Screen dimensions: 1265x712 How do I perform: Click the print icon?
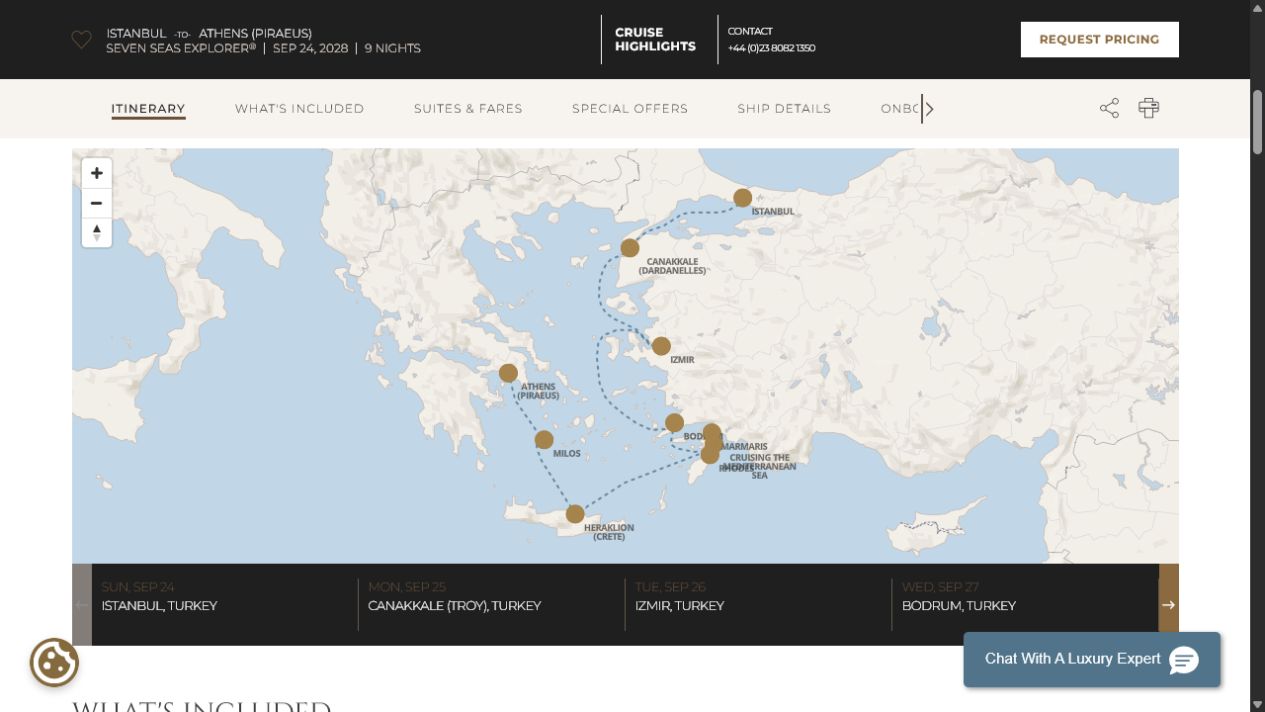click(x=1148, y=108)
